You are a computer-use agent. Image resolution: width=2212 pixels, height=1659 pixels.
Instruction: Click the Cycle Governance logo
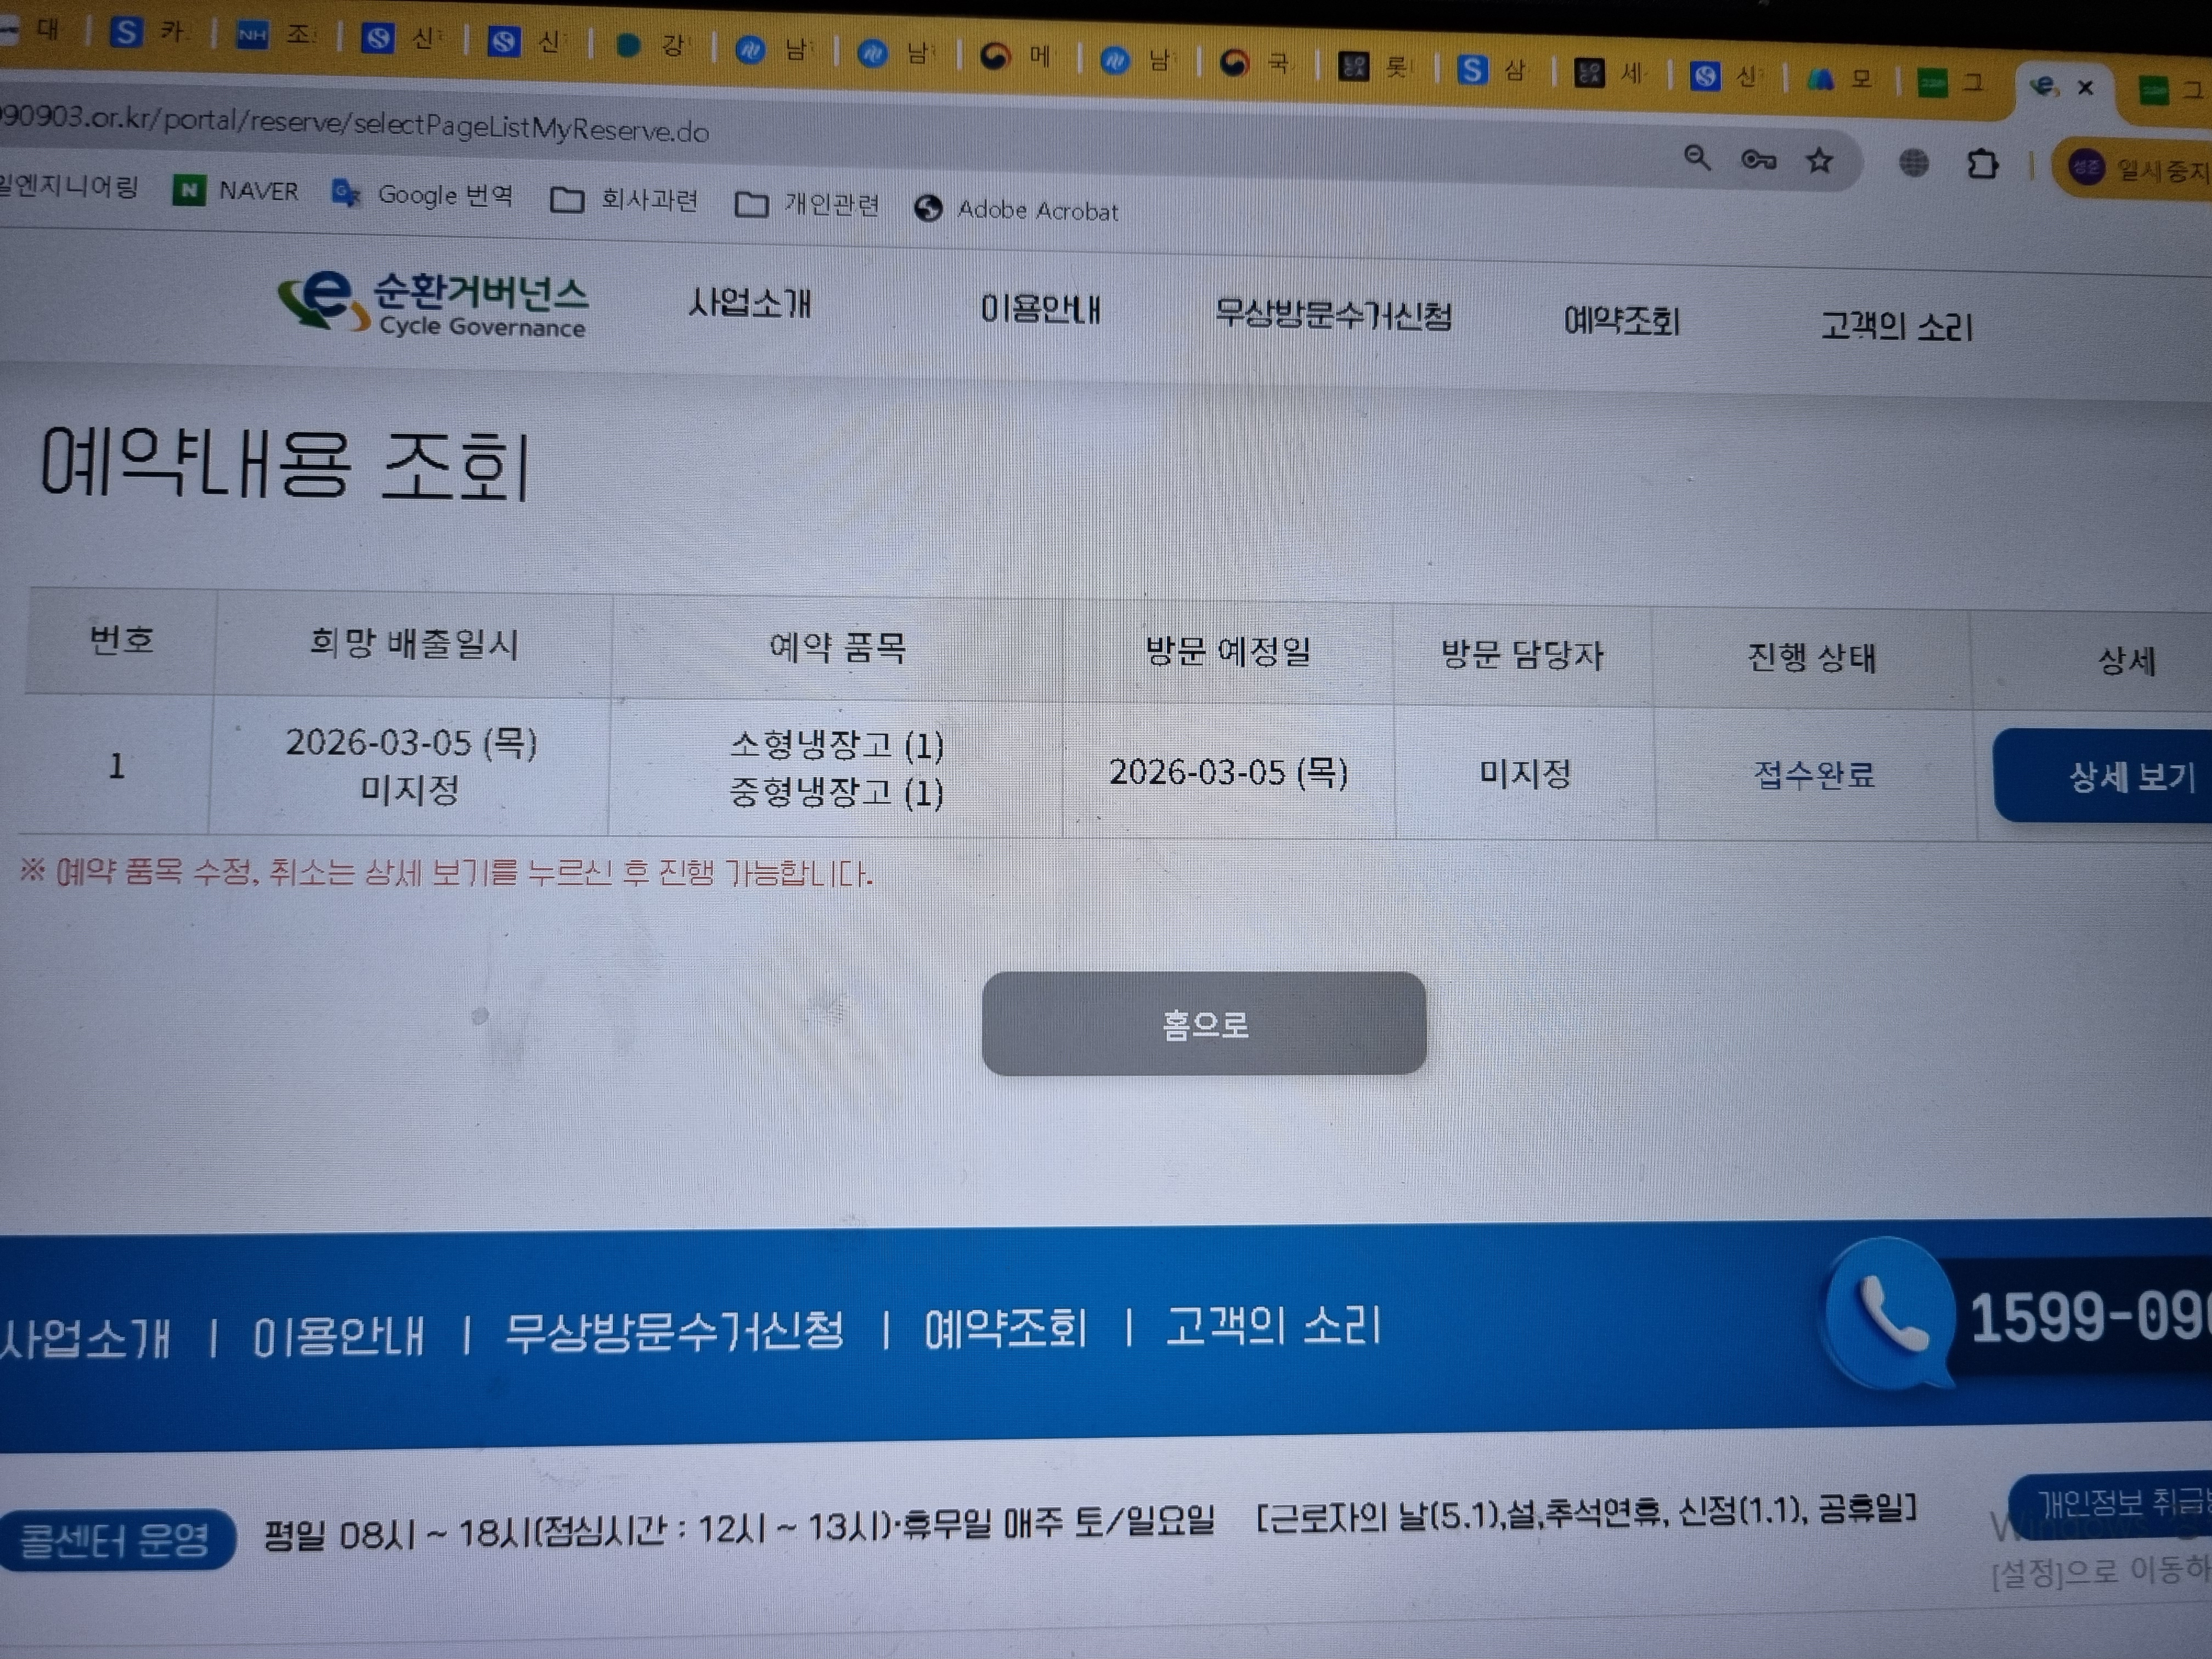tap(432, 303)
